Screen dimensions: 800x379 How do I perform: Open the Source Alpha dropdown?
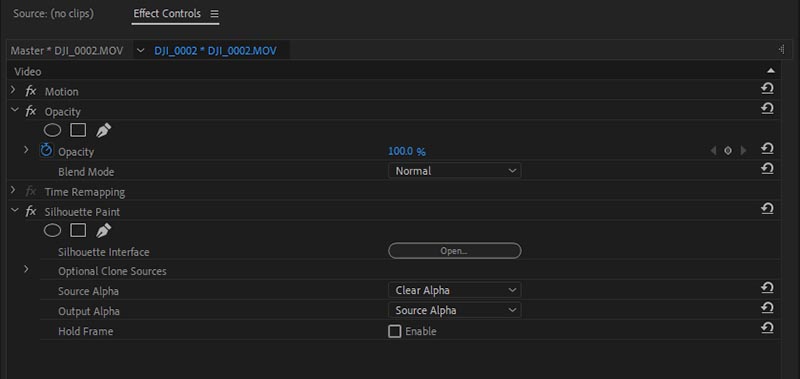[455, 290]
